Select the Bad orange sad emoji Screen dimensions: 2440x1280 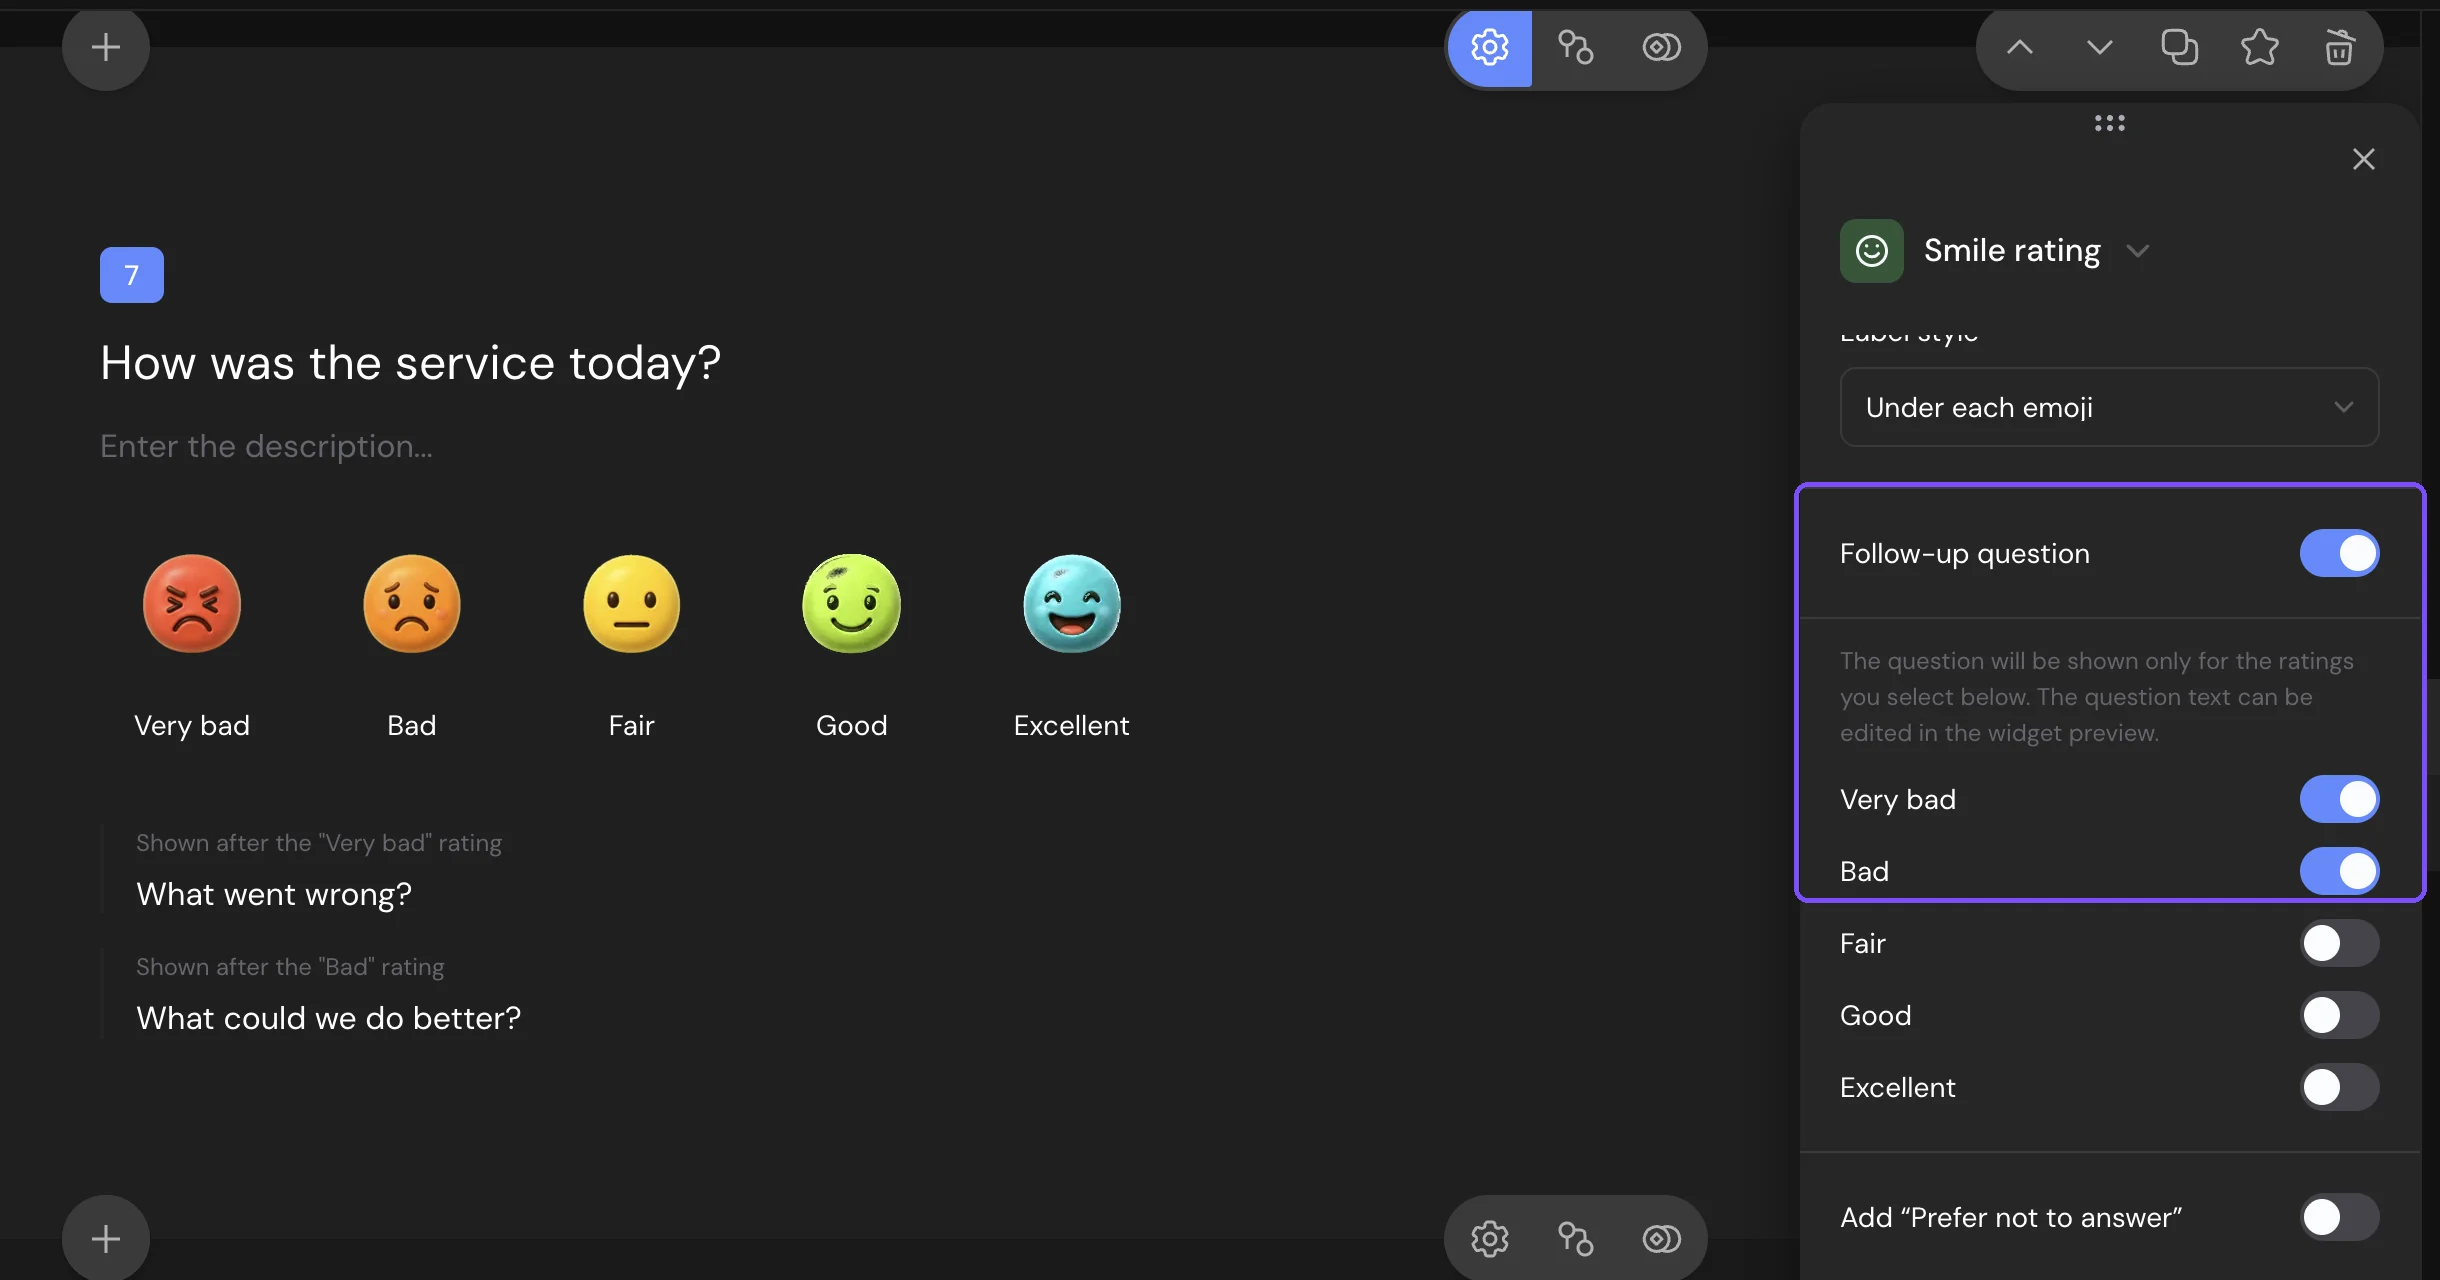pos(412,603)
